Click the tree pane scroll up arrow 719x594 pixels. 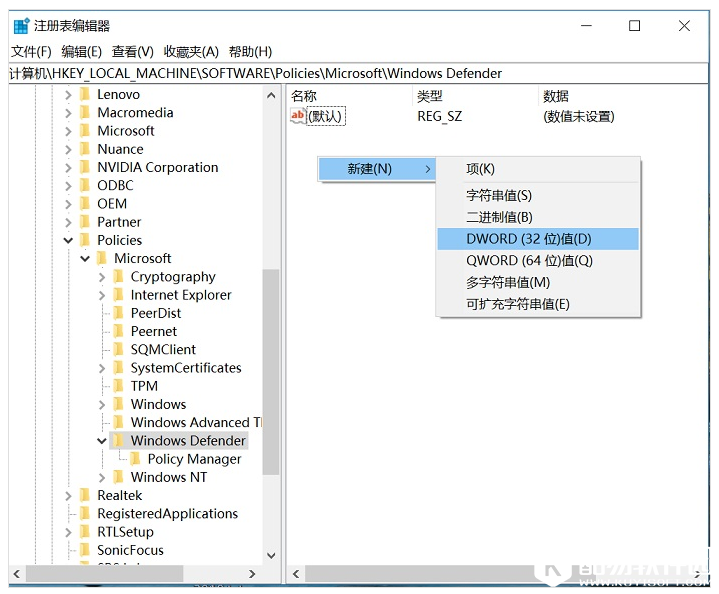click(x=271, y=95)
